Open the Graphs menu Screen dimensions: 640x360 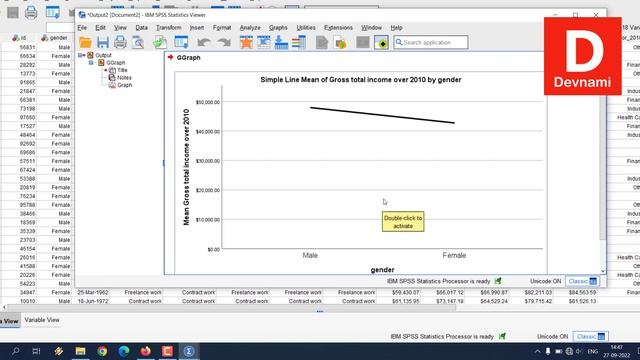click(x=278, y=28)
